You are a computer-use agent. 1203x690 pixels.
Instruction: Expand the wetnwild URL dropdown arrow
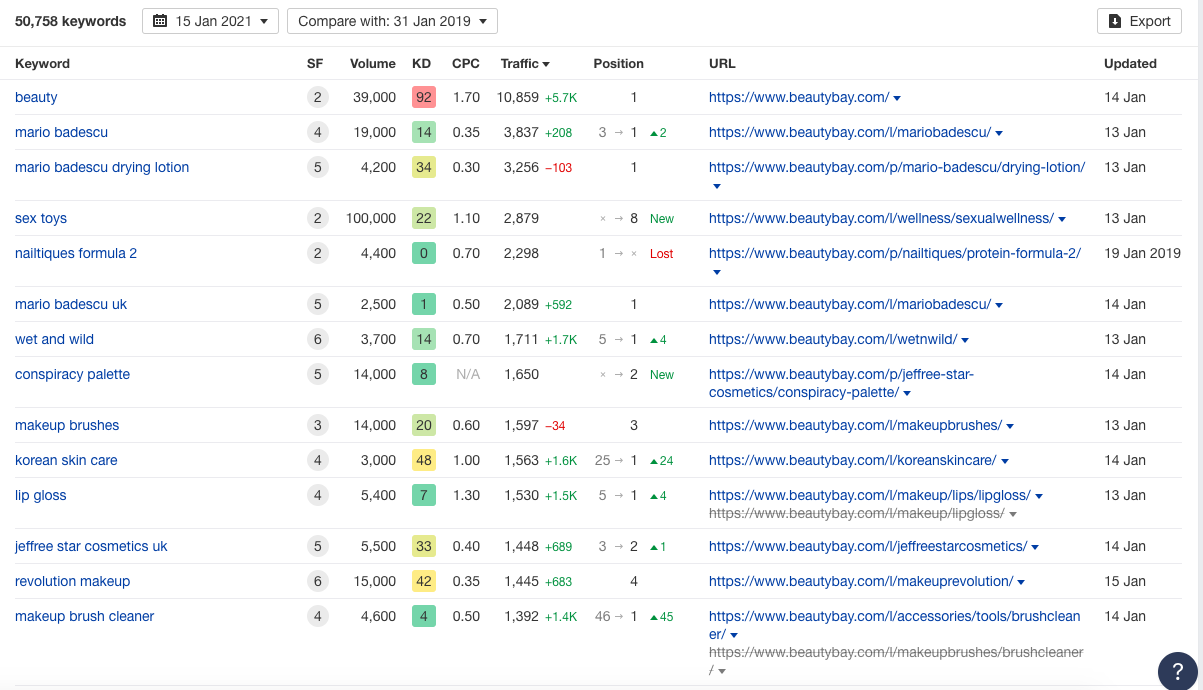point(965,340)
